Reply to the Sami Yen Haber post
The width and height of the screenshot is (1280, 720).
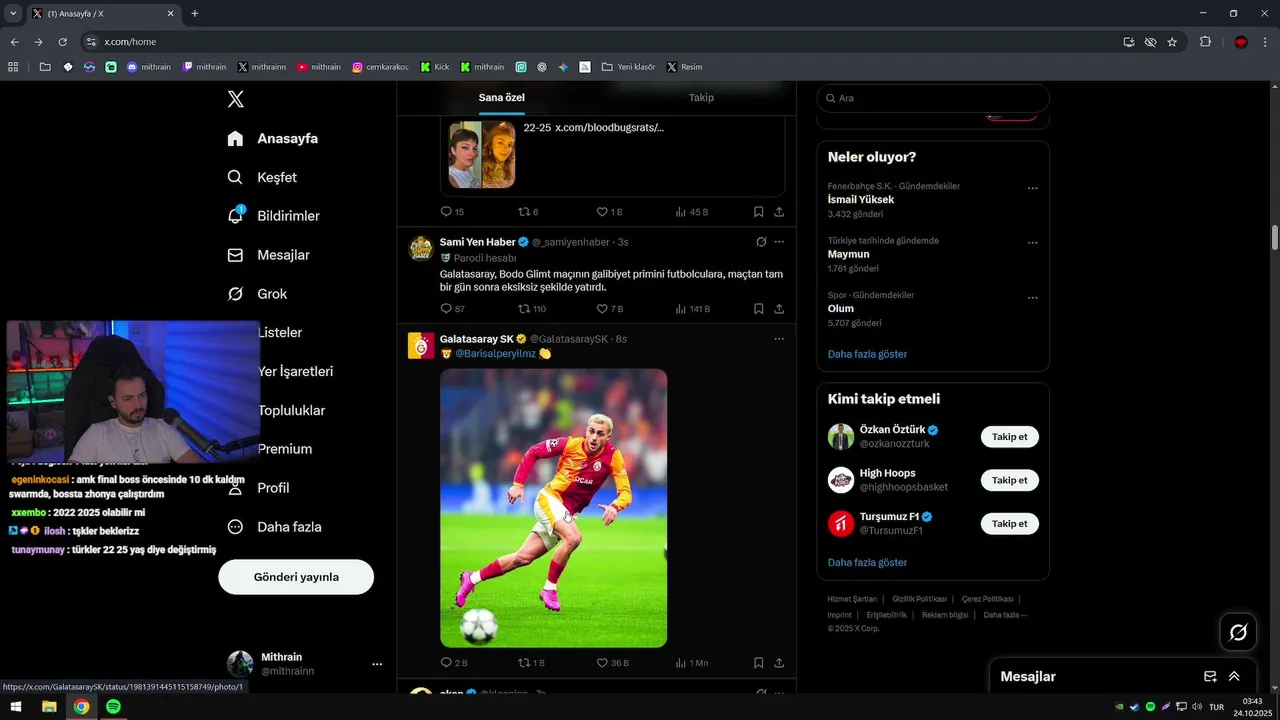452,309
